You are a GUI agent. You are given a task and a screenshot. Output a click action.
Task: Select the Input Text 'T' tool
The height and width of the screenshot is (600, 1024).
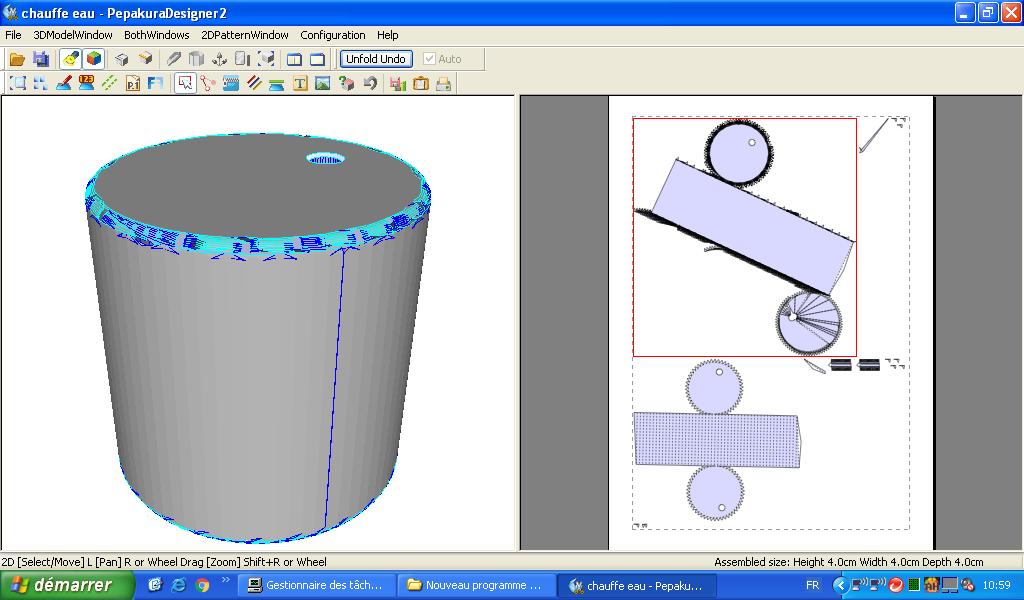299,84
